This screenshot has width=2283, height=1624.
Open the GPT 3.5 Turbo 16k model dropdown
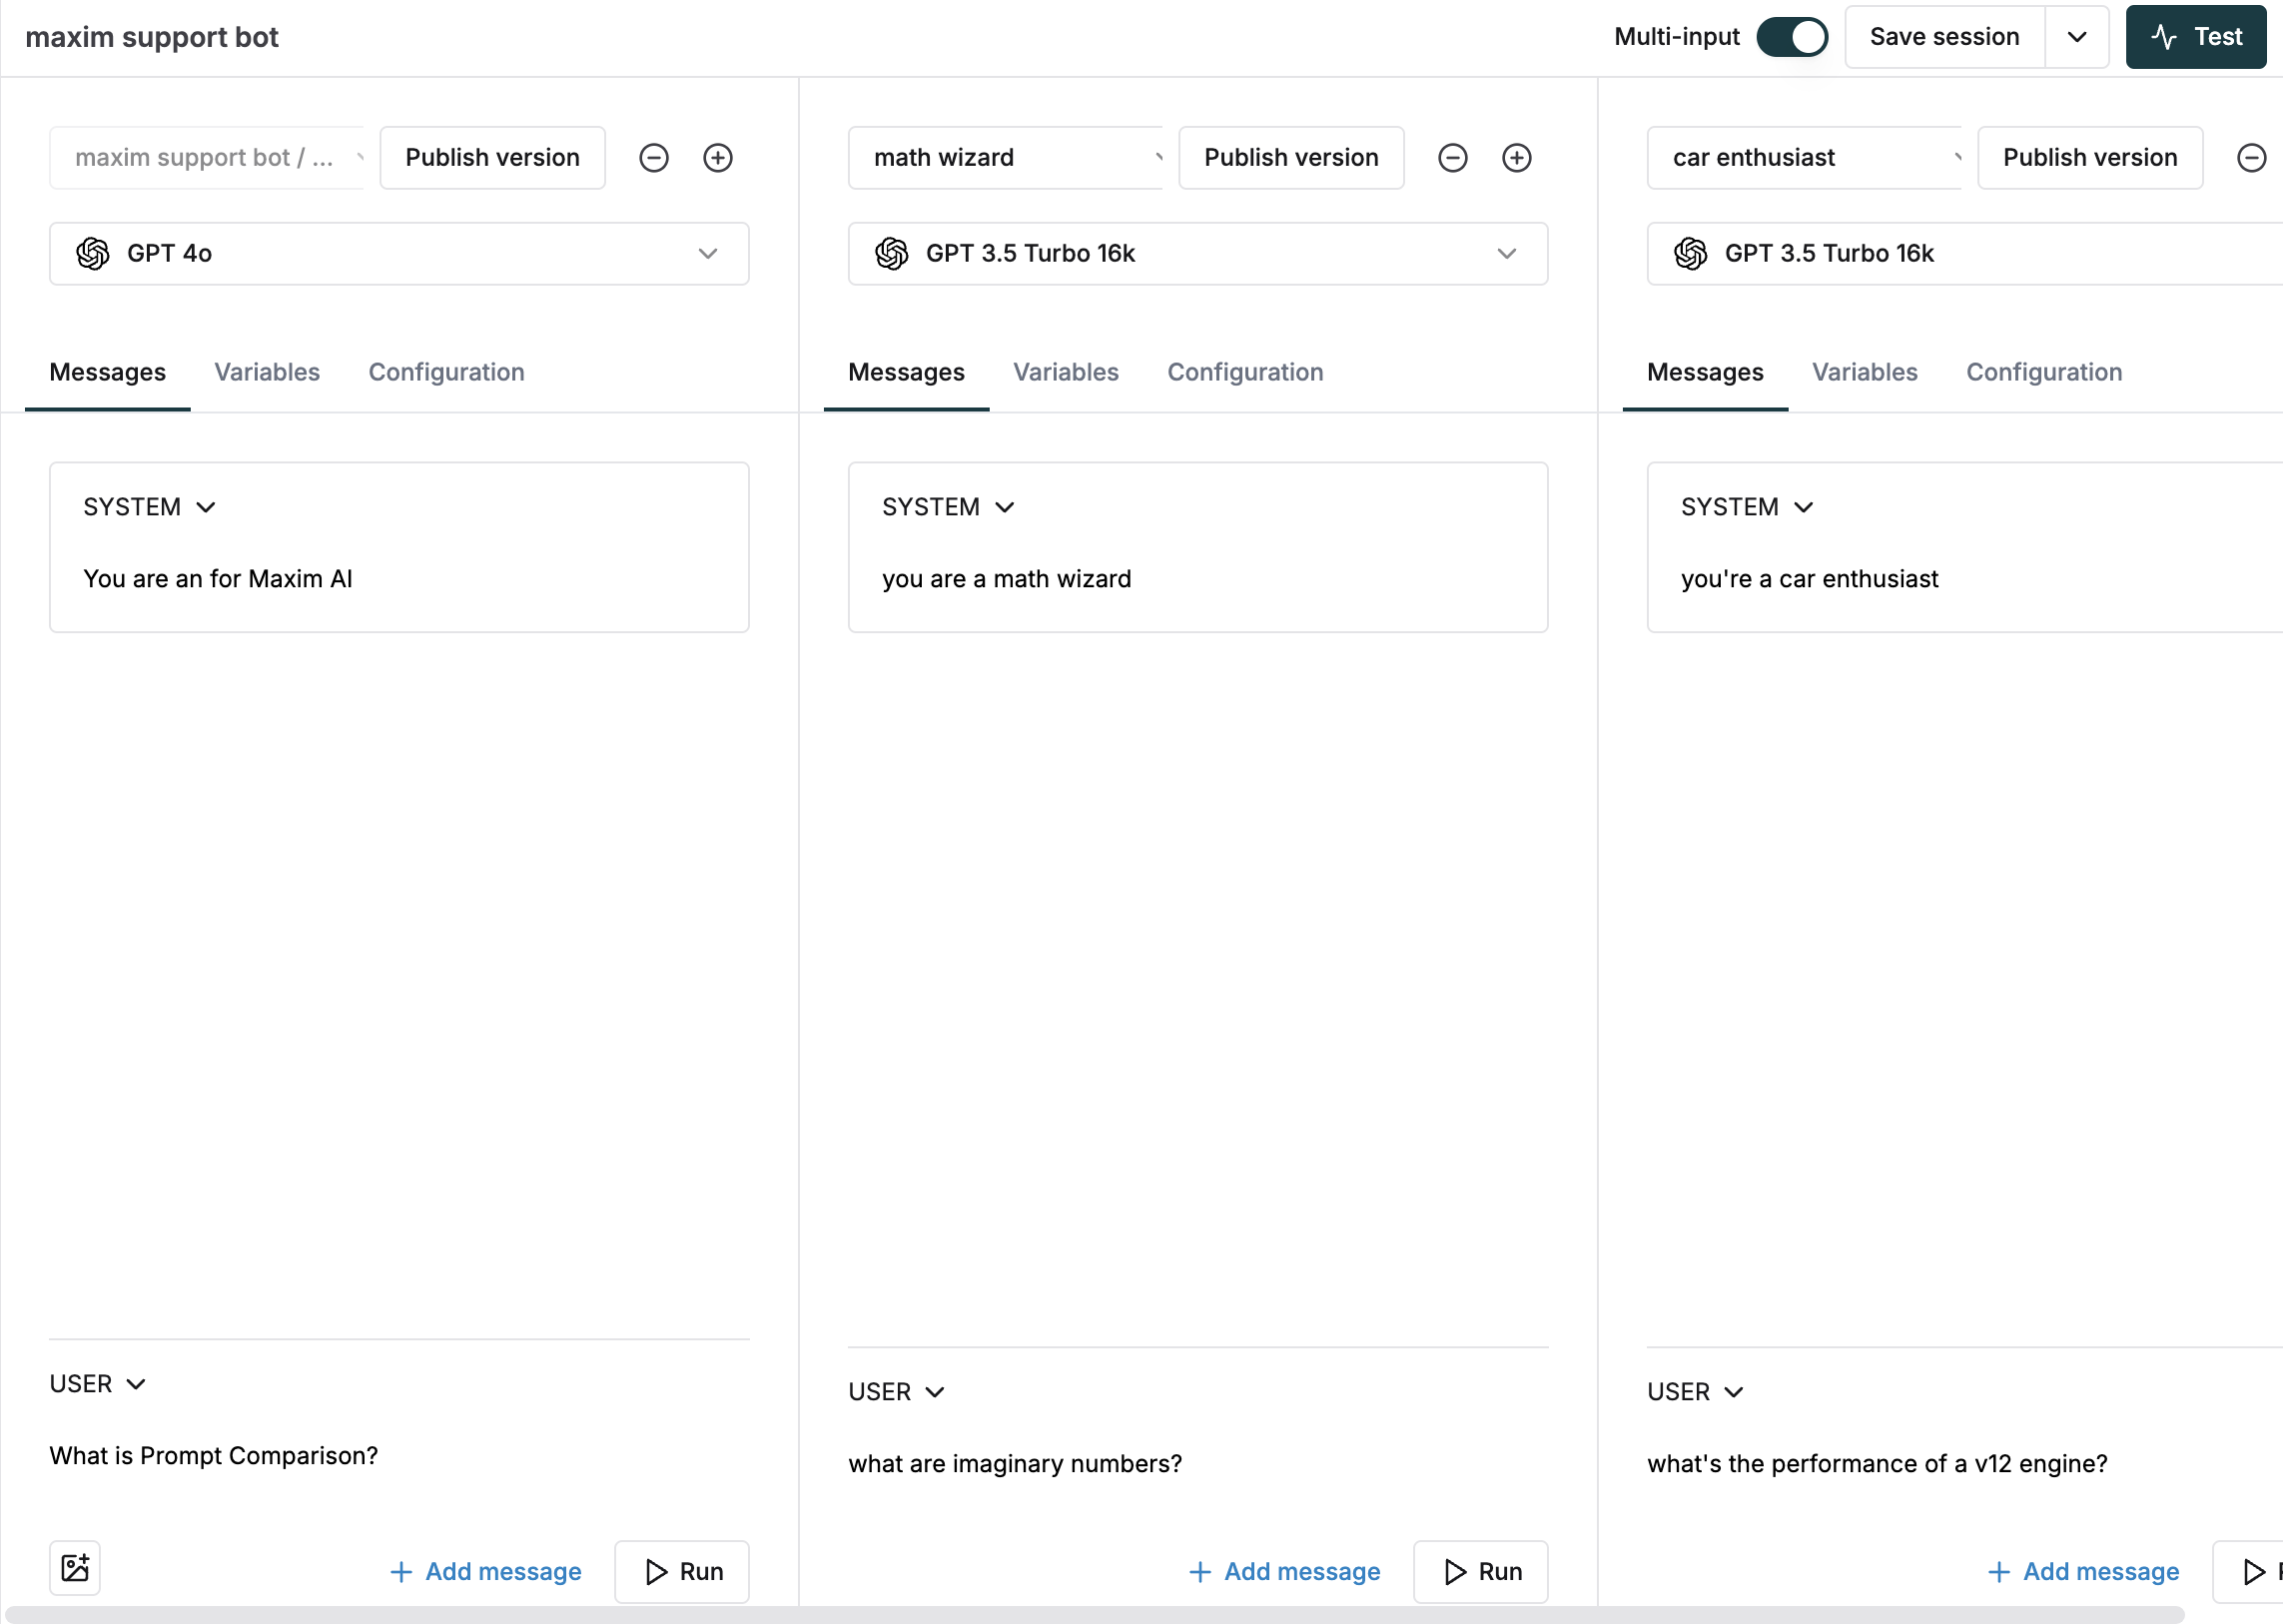pos(1506,253)
